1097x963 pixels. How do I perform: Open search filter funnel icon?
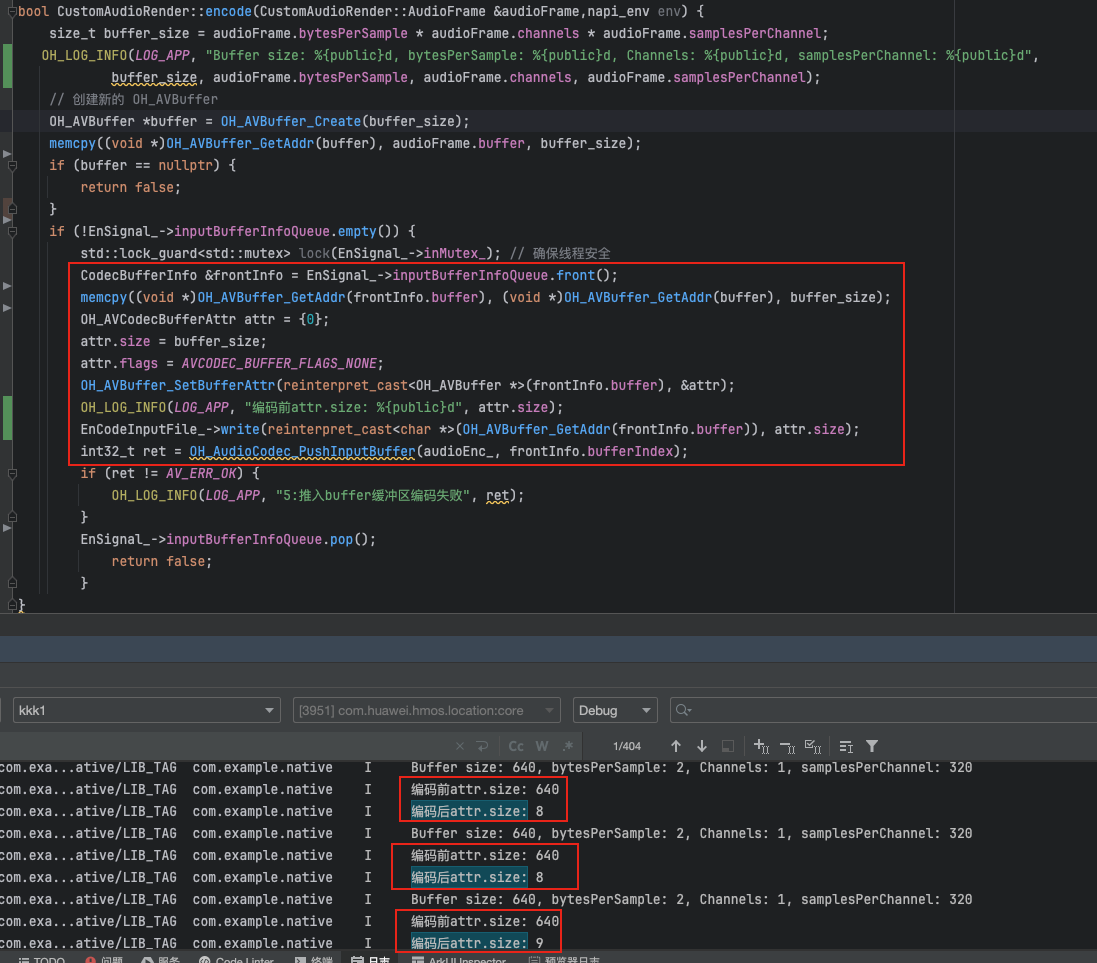point(872,746)
